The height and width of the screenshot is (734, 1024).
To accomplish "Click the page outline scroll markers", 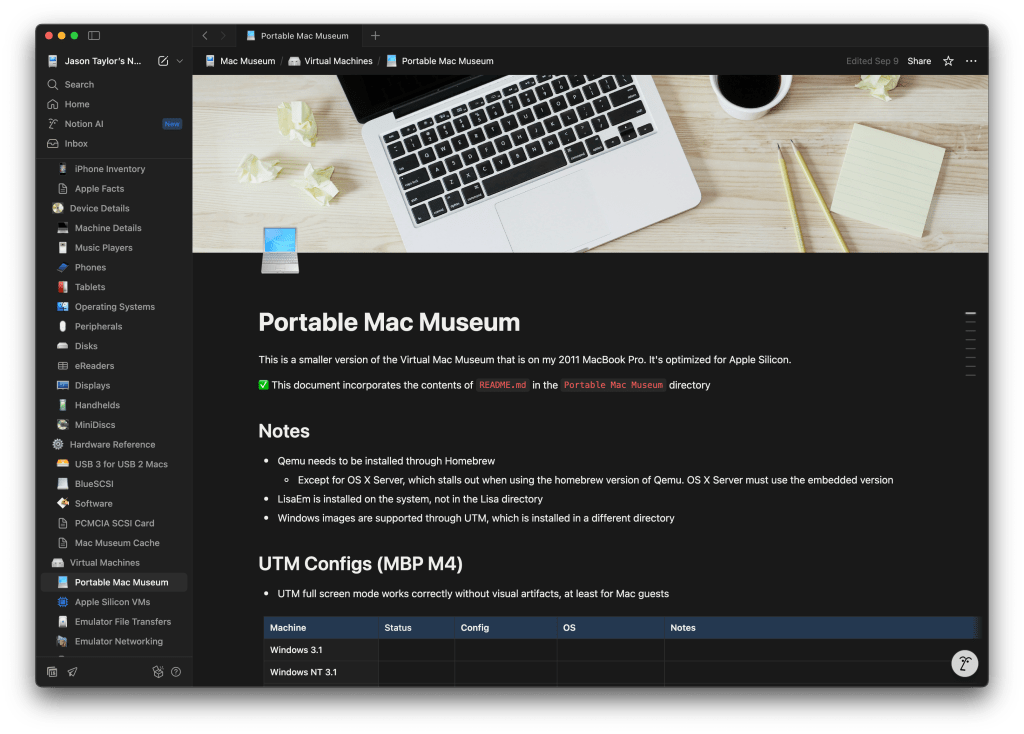I will [969, 344].
